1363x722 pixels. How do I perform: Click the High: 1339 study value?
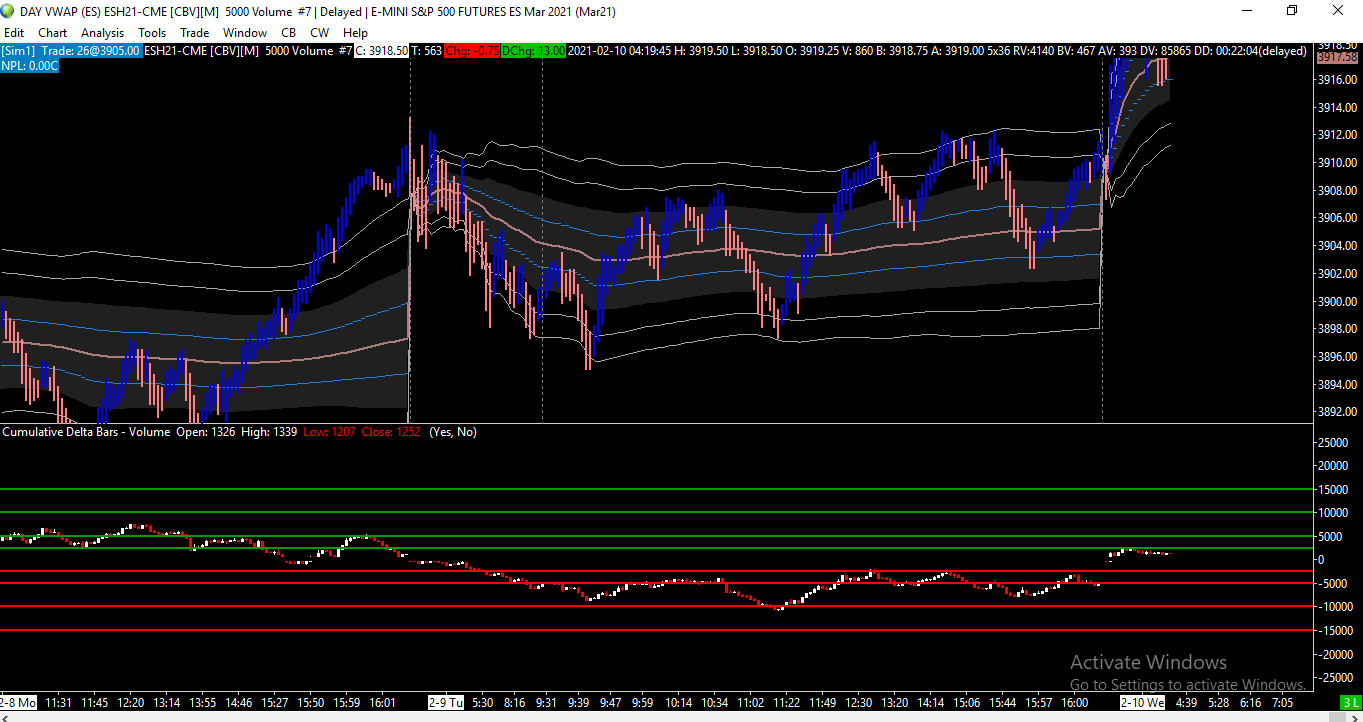tap(269, 432)
